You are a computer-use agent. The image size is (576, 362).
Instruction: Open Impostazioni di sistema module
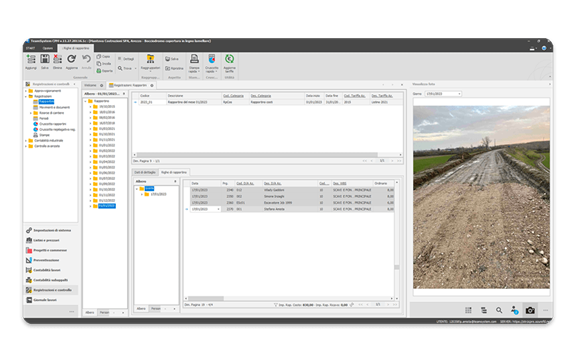tap(50, 230)
